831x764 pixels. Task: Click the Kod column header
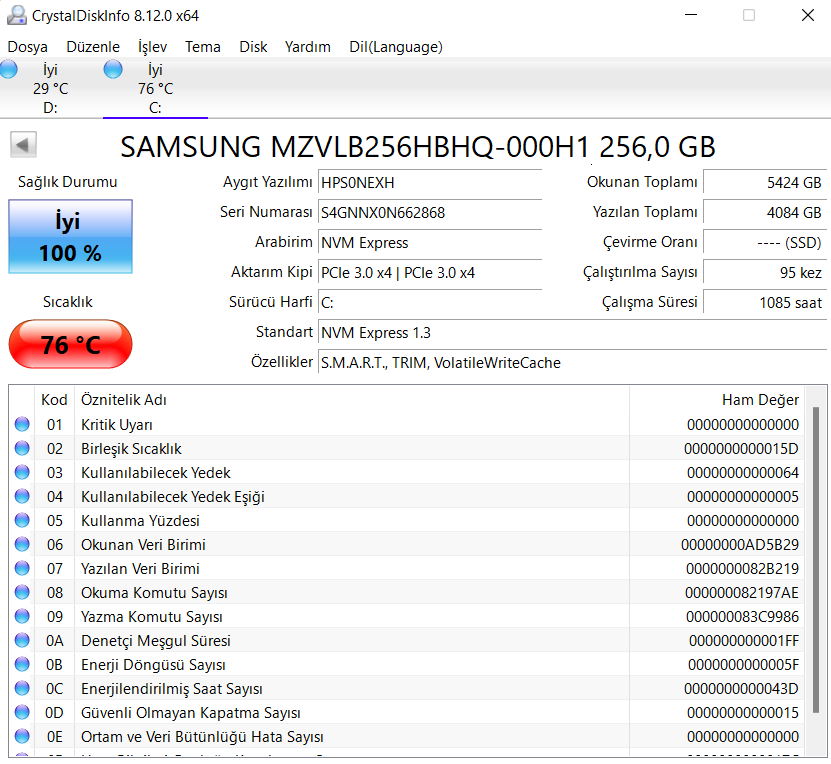point(55,399)
